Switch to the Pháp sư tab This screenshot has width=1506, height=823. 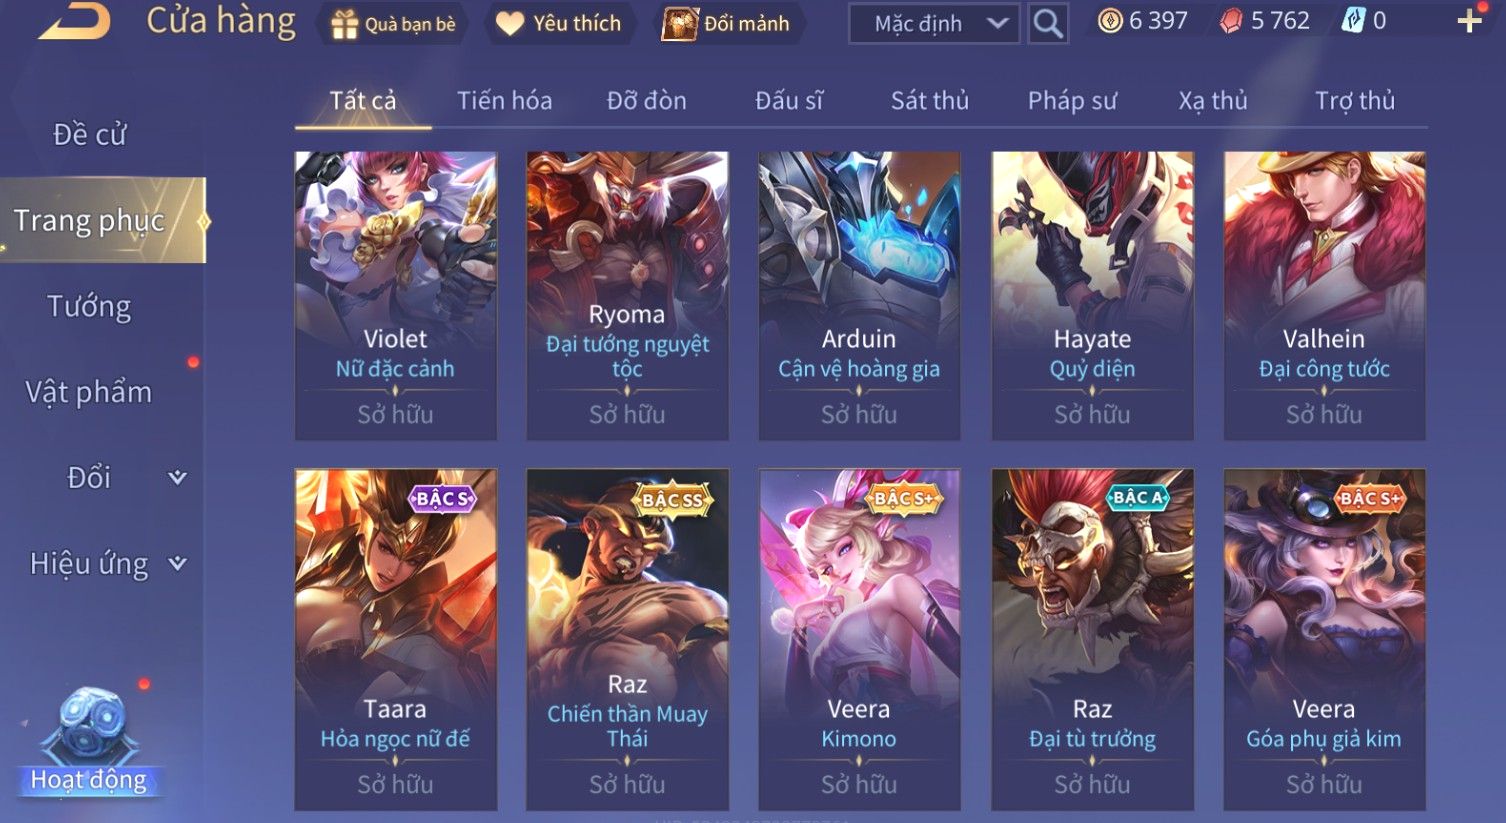tap(1072, 101)
